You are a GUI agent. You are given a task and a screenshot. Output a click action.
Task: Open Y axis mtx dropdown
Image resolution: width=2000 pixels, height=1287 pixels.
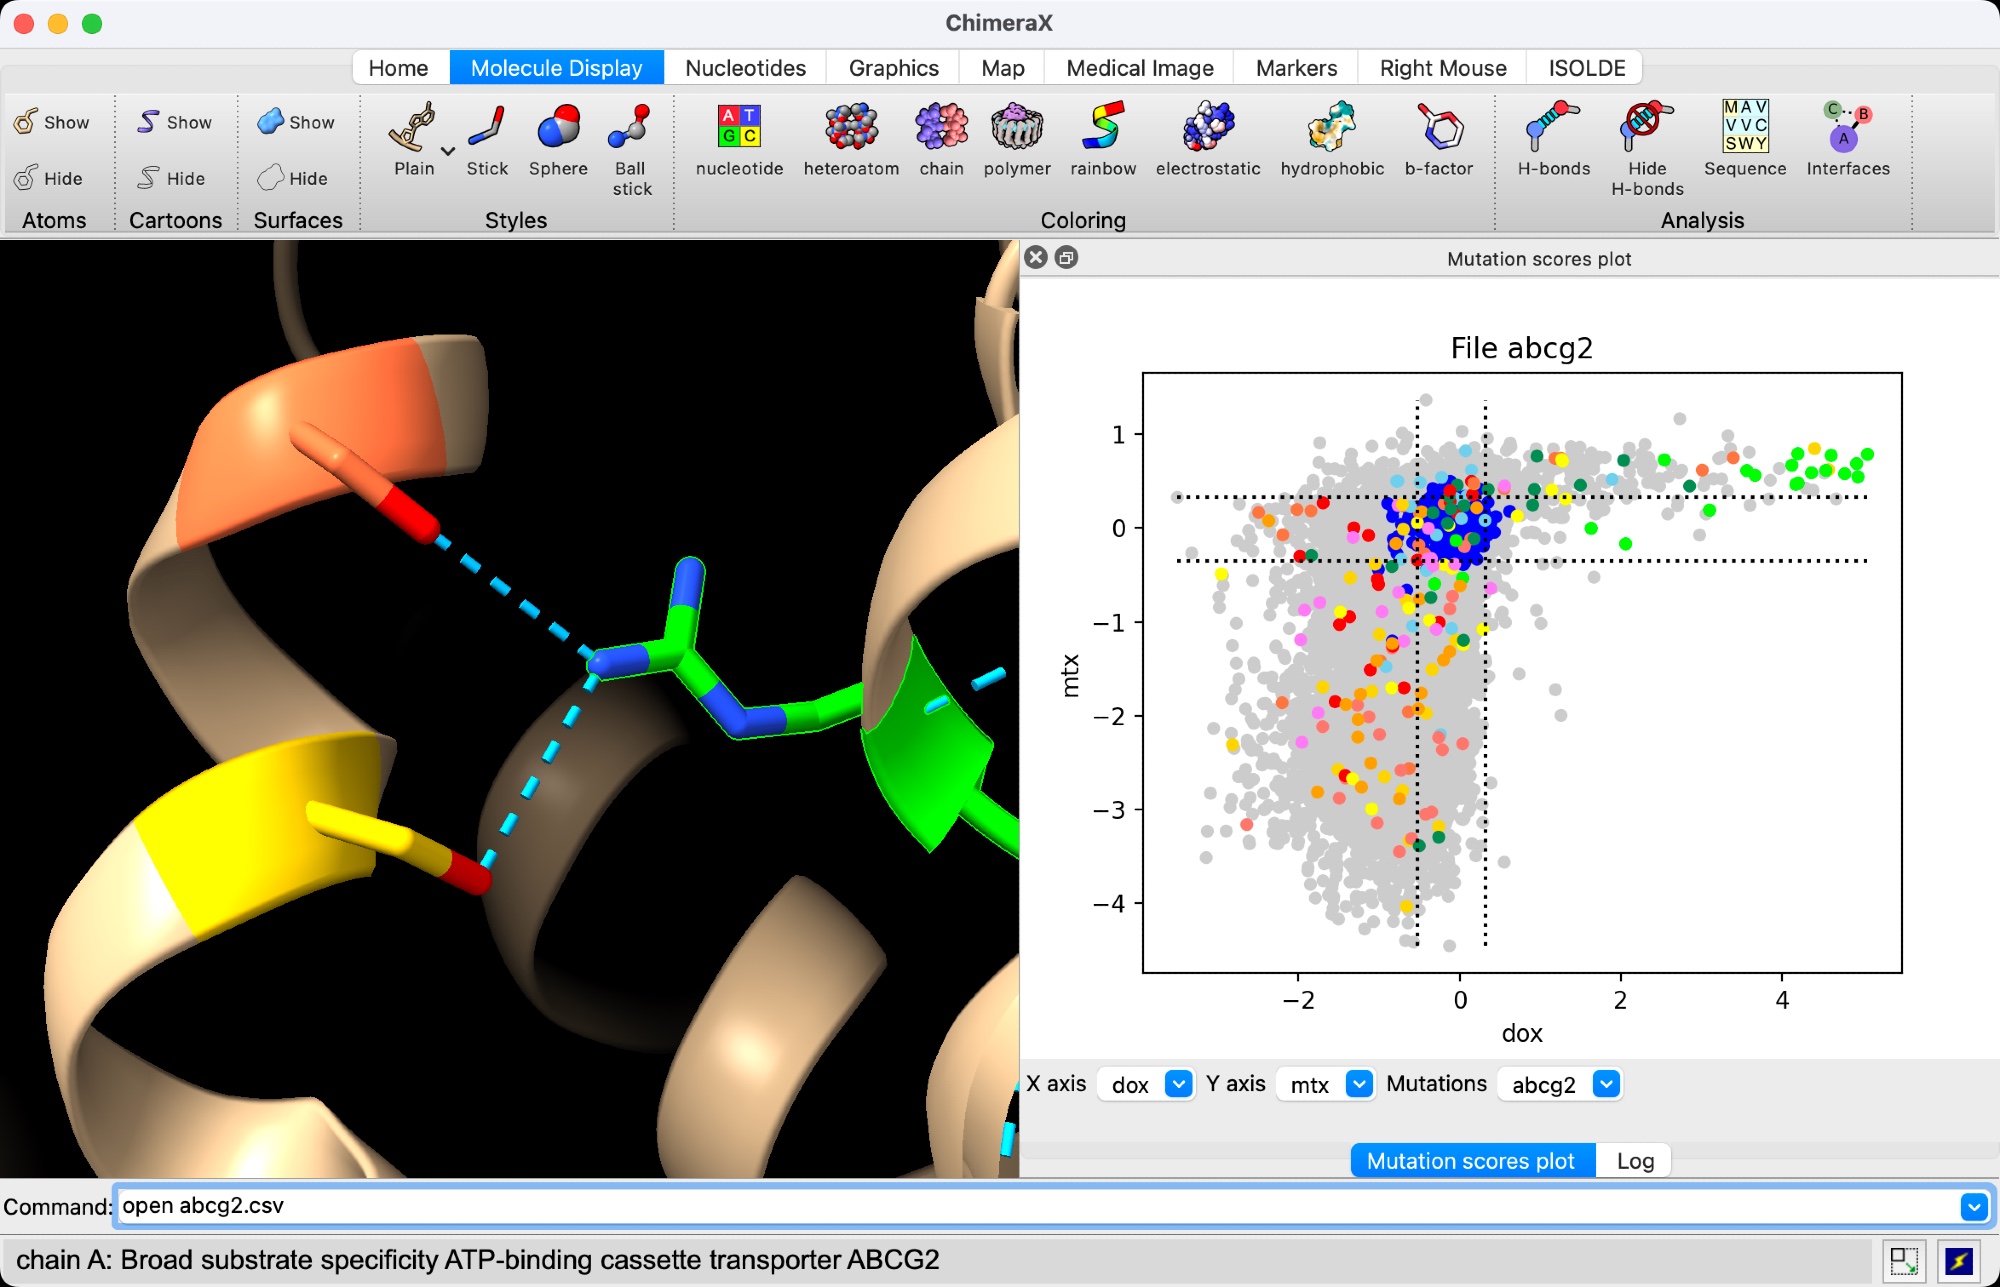click(x=1359, y=1084)
